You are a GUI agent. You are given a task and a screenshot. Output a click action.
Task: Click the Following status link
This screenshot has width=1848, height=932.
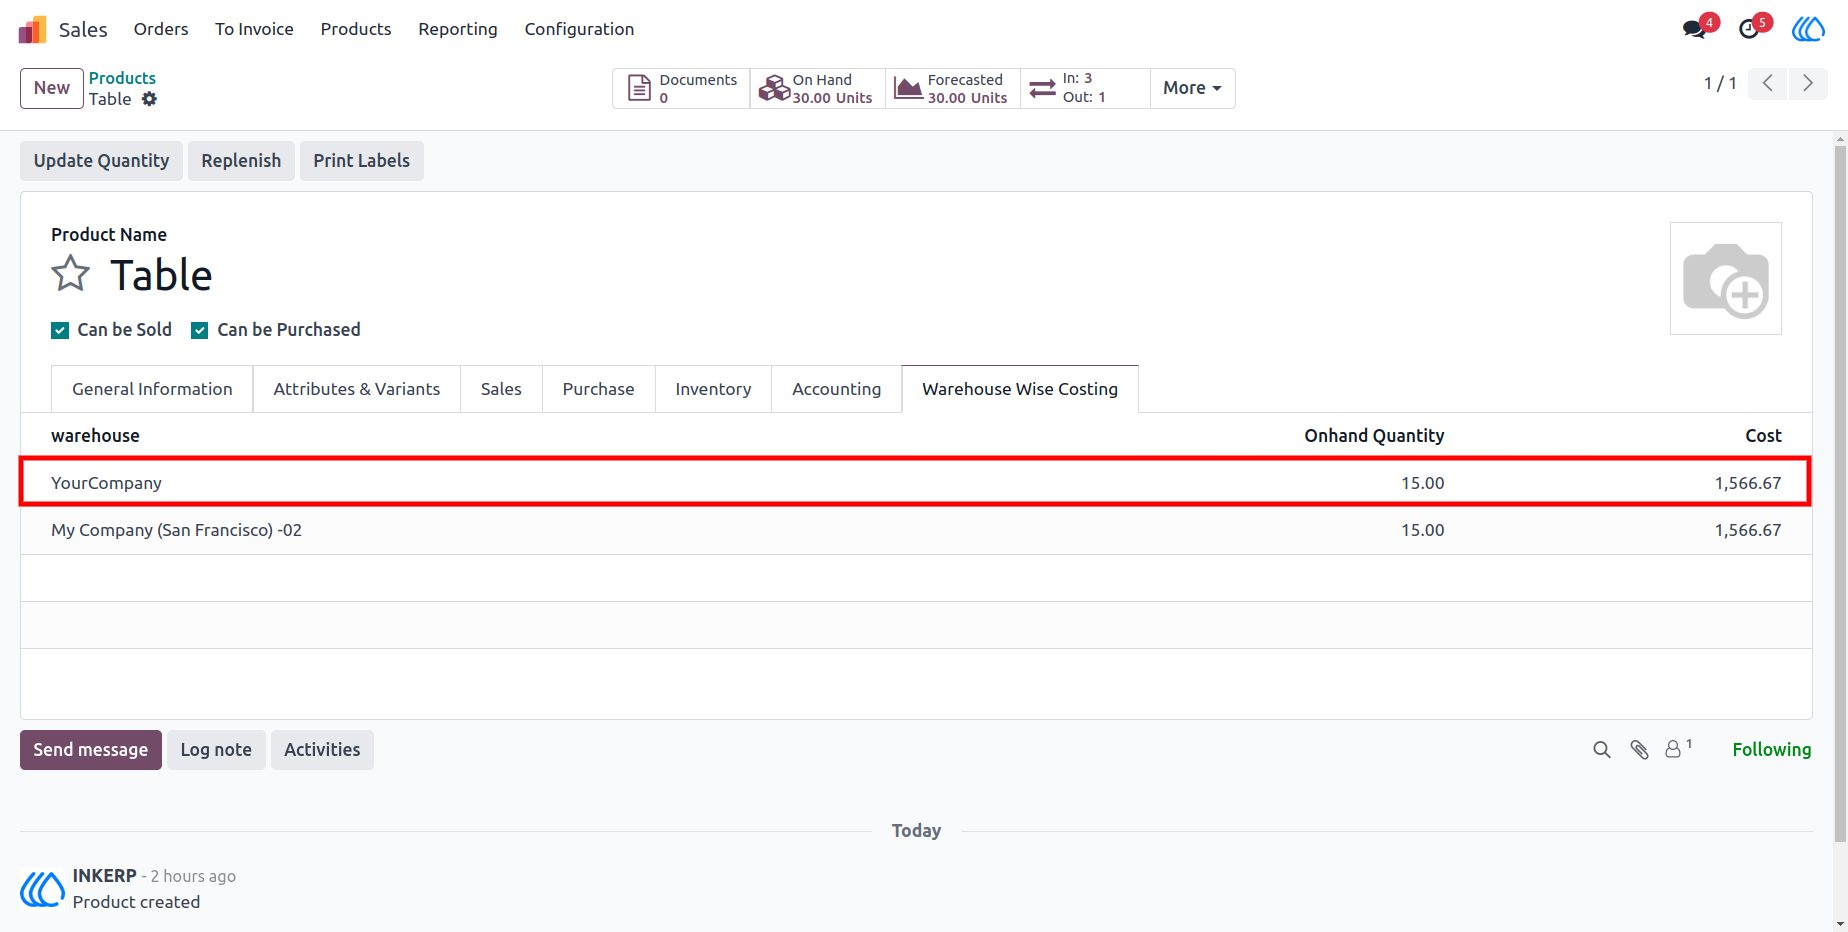click(1772, 750)
